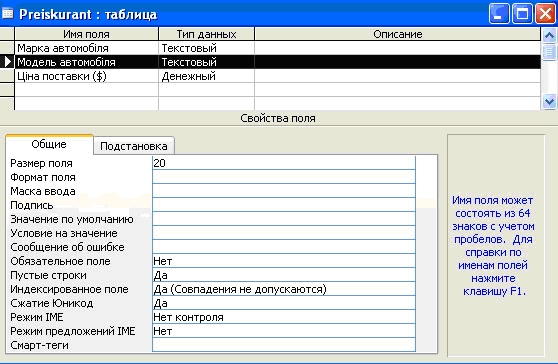Screen dimensions: 558x364
Task: Click the 'Описание' column header
Action: point(398,34)
